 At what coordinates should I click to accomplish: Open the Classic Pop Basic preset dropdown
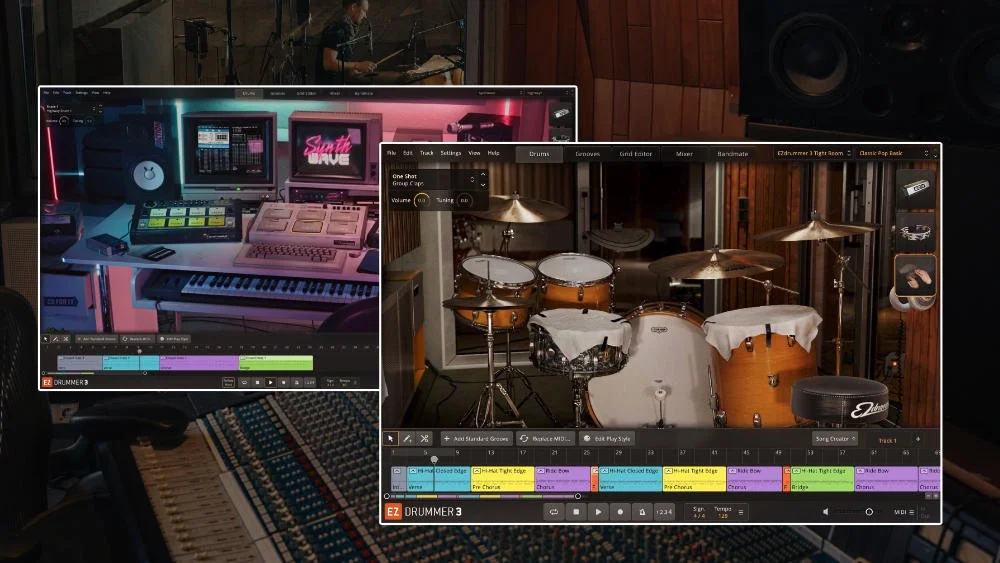[893, 153]
